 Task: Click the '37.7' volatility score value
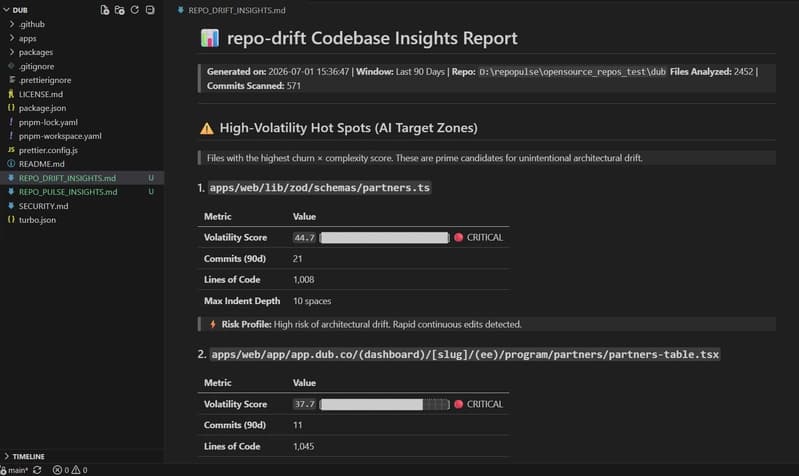coord(304,404)
